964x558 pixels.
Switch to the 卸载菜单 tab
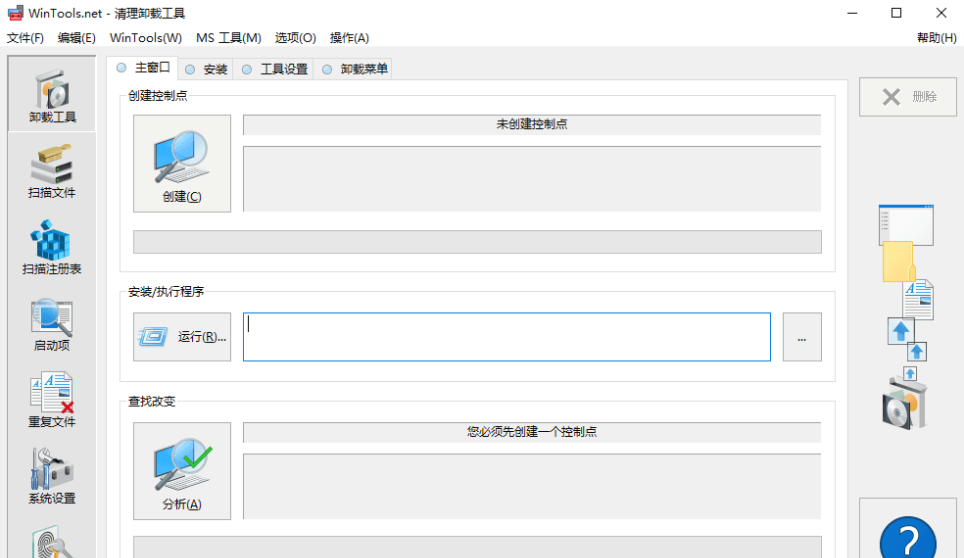355,69
